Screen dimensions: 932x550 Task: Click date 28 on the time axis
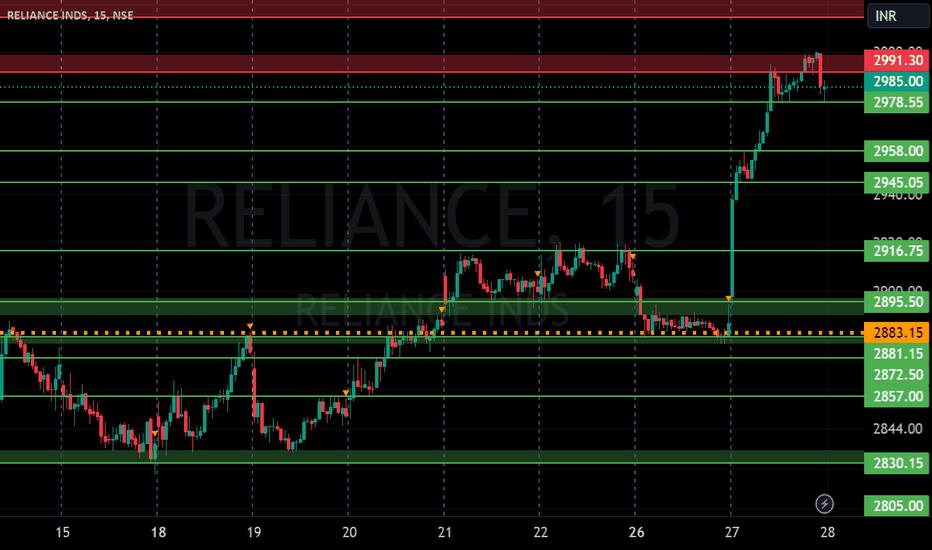coord(827,532)
